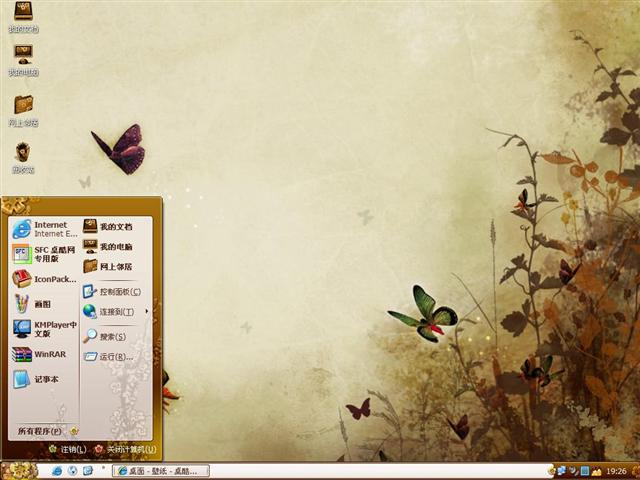Open the Recycle Bin desktop icon

23,158
